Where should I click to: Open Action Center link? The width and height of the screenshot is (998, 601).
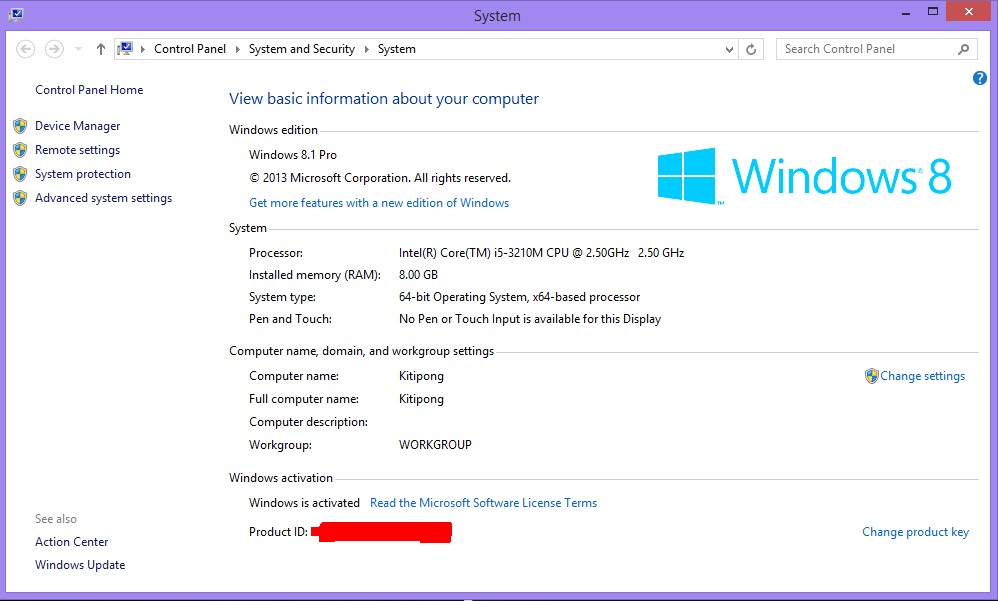pyautogui.click(x=71, y=542)
